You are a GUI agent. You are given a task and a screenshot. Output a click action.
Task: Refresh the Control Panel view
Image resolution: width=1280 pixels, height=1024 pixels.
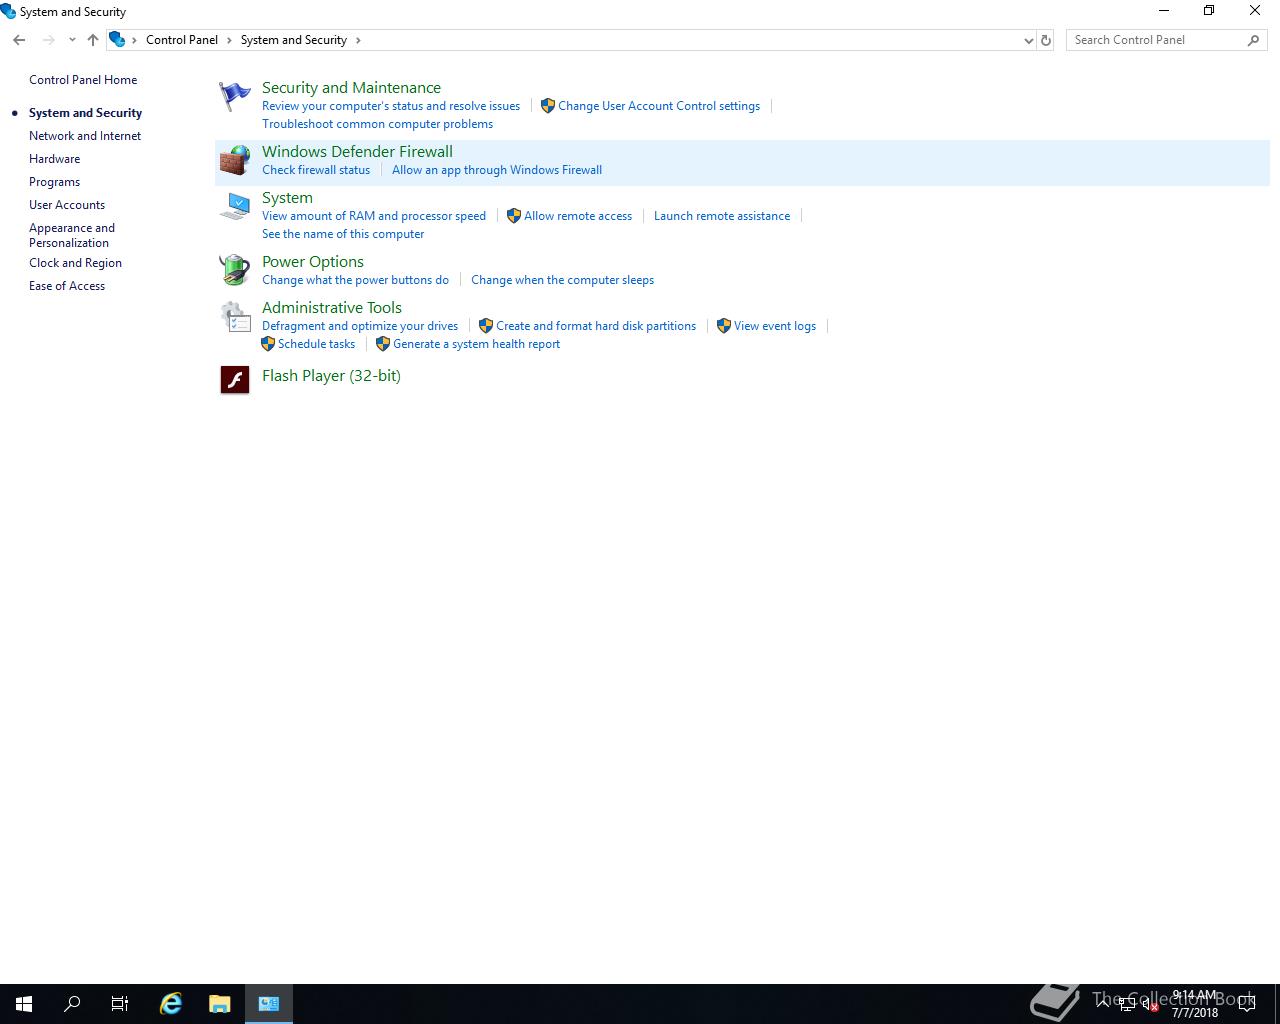pos(1046,40)
